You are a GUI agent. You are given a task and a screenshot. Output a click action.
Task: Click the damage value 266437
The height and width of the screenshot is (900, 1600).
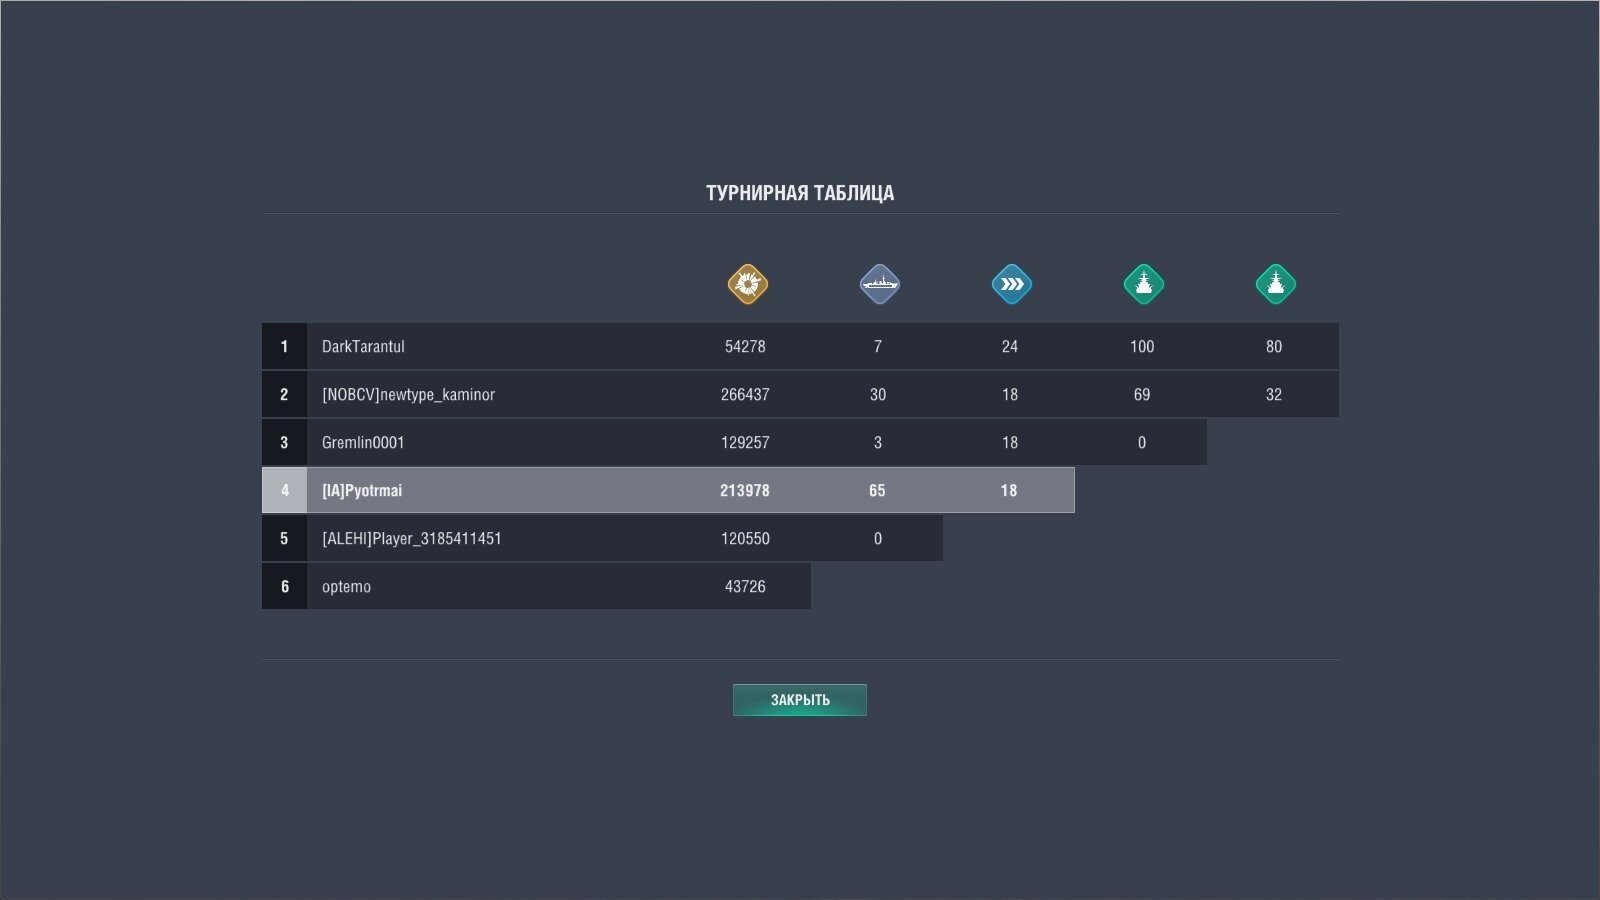[745, 395]
